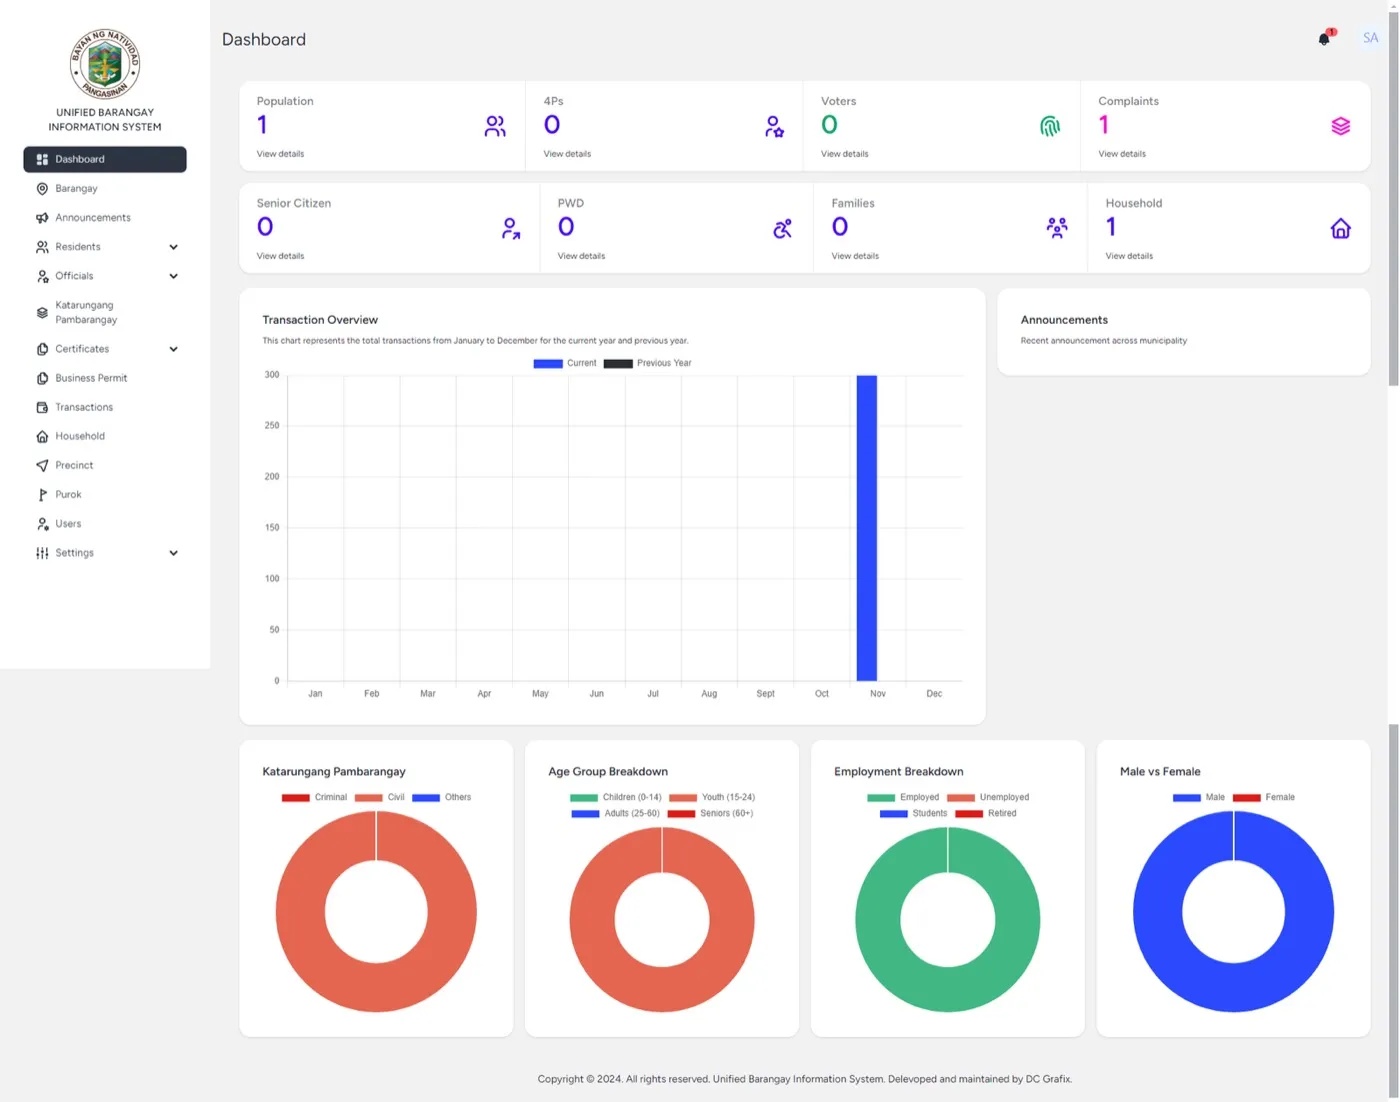Go to the Dashboard menu item
Screen dimensions: 1400x1102
(105, 159)
